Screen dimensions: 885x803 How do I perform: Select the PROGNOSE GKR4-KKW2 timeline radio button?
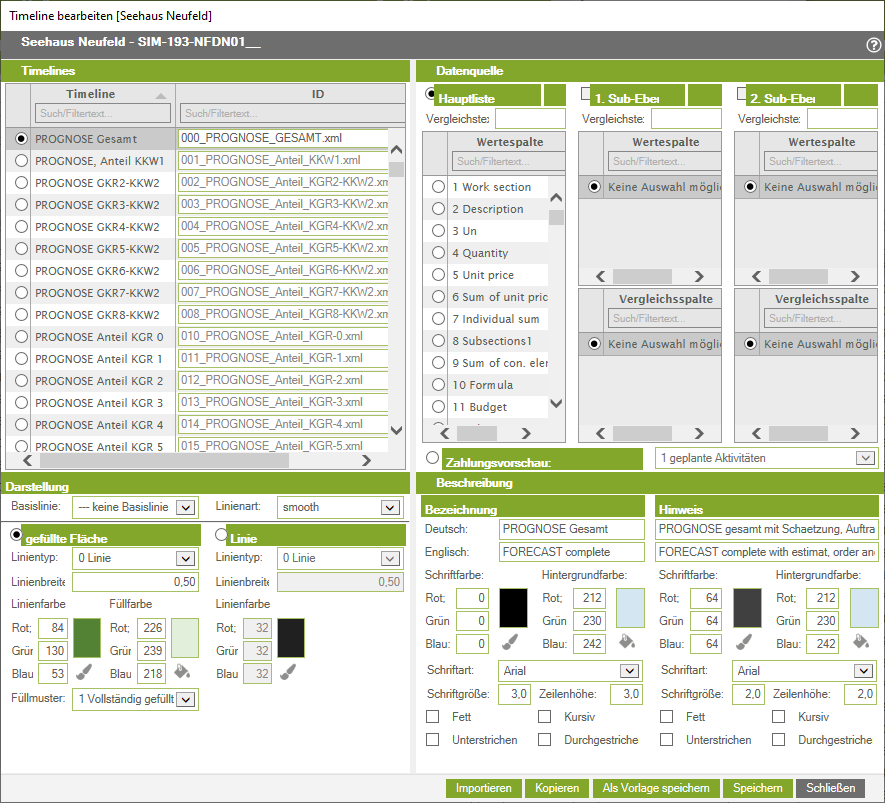(x=22, y=227)
